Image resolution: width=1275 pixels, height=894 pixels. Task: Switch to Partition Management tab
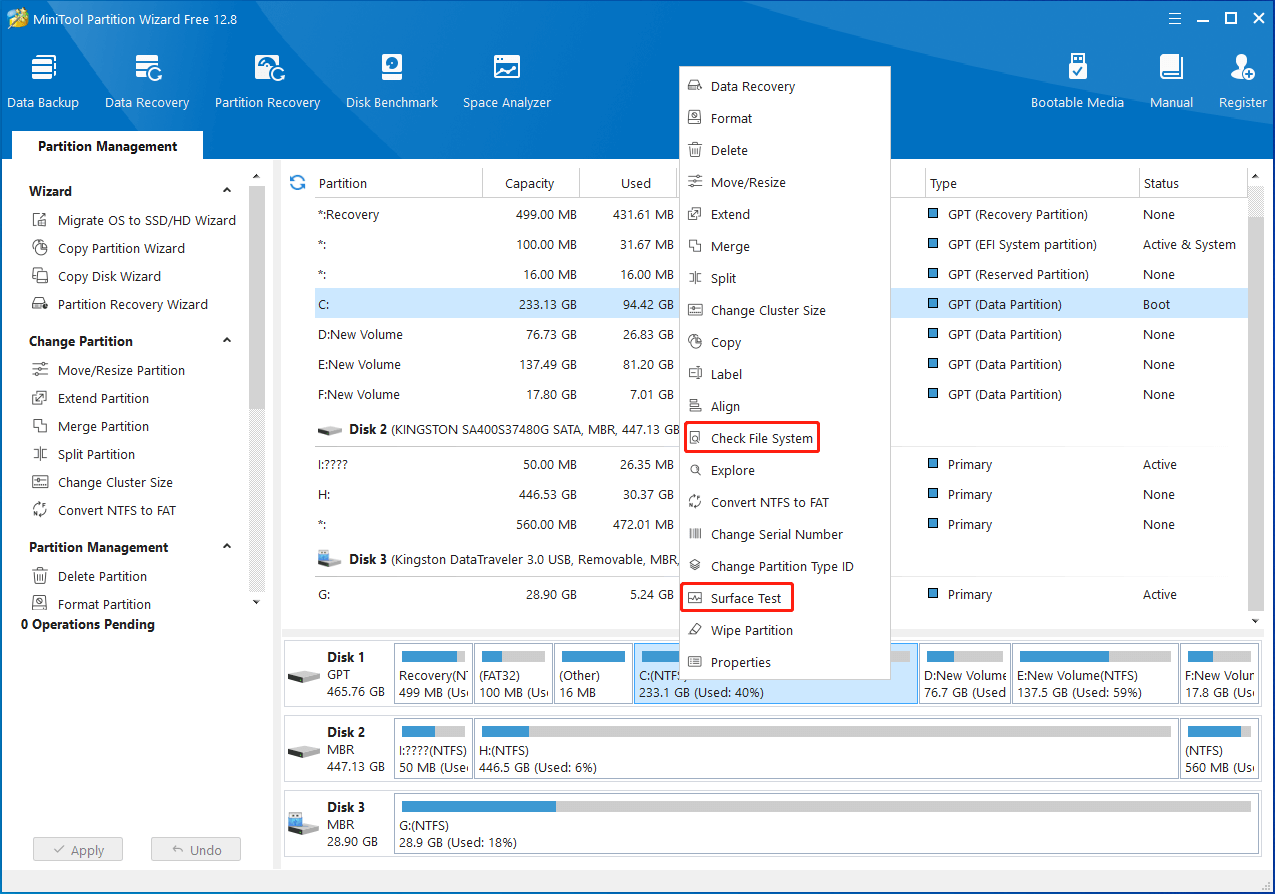[107, 146]
